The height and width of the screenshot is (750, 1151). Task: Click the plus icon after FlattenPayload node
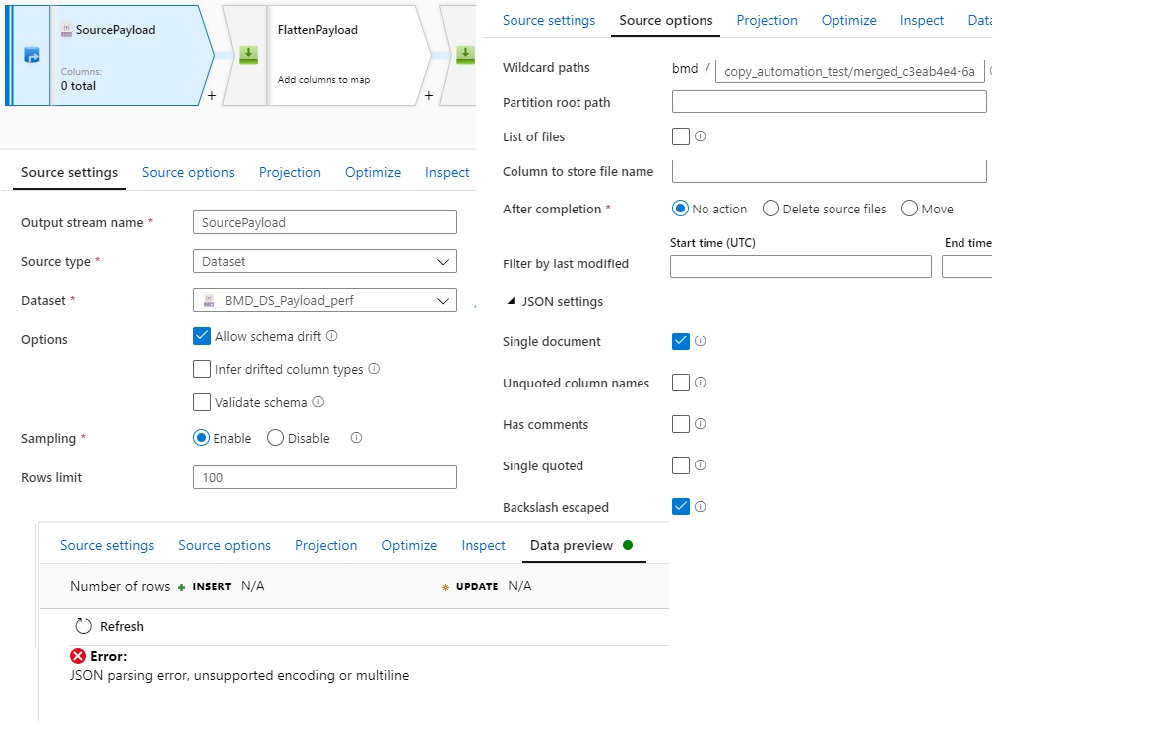(x=429, y=96)
